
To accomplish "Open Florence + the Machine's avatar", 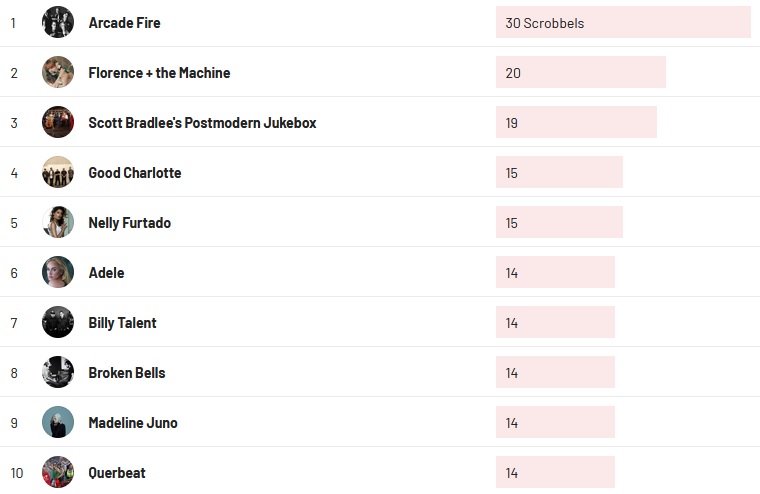I will pyautogui.click(x=58, y=72).
